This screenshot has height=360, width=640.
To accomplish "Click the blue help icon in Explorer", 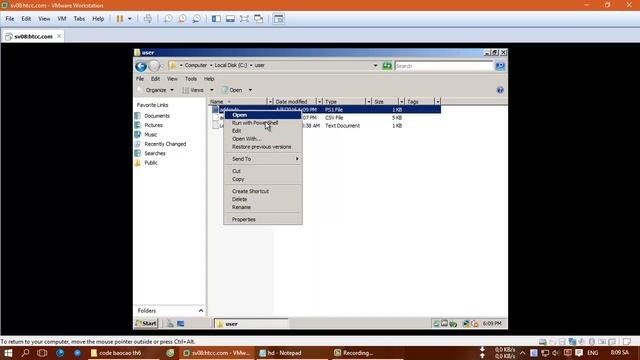I will point(500,90).
